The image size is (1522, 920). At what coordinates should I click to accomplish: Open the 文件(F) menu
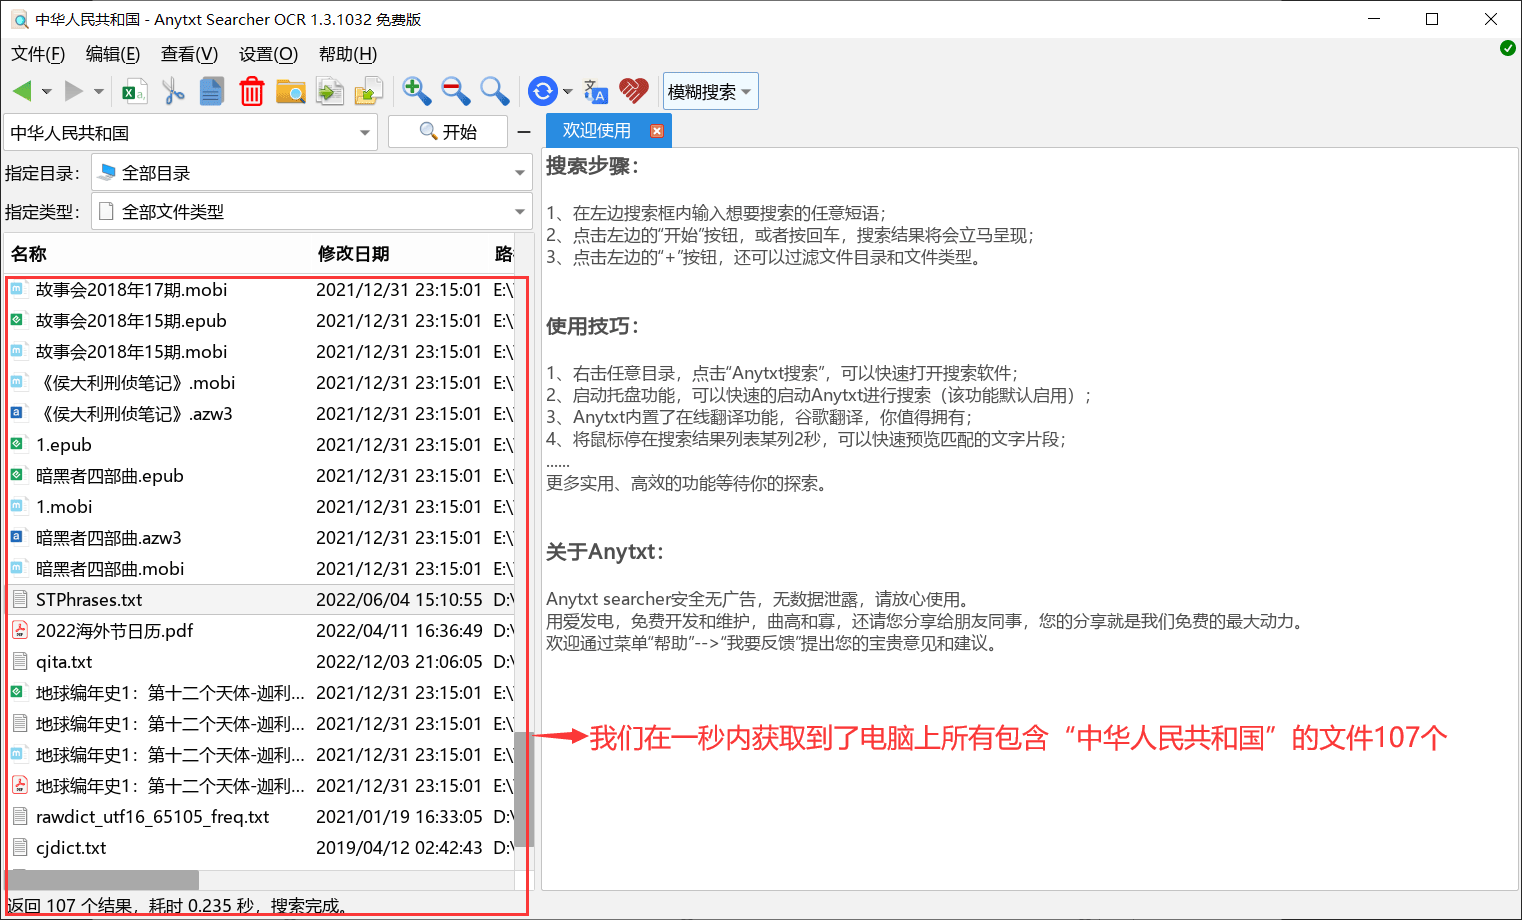point(38,54)
